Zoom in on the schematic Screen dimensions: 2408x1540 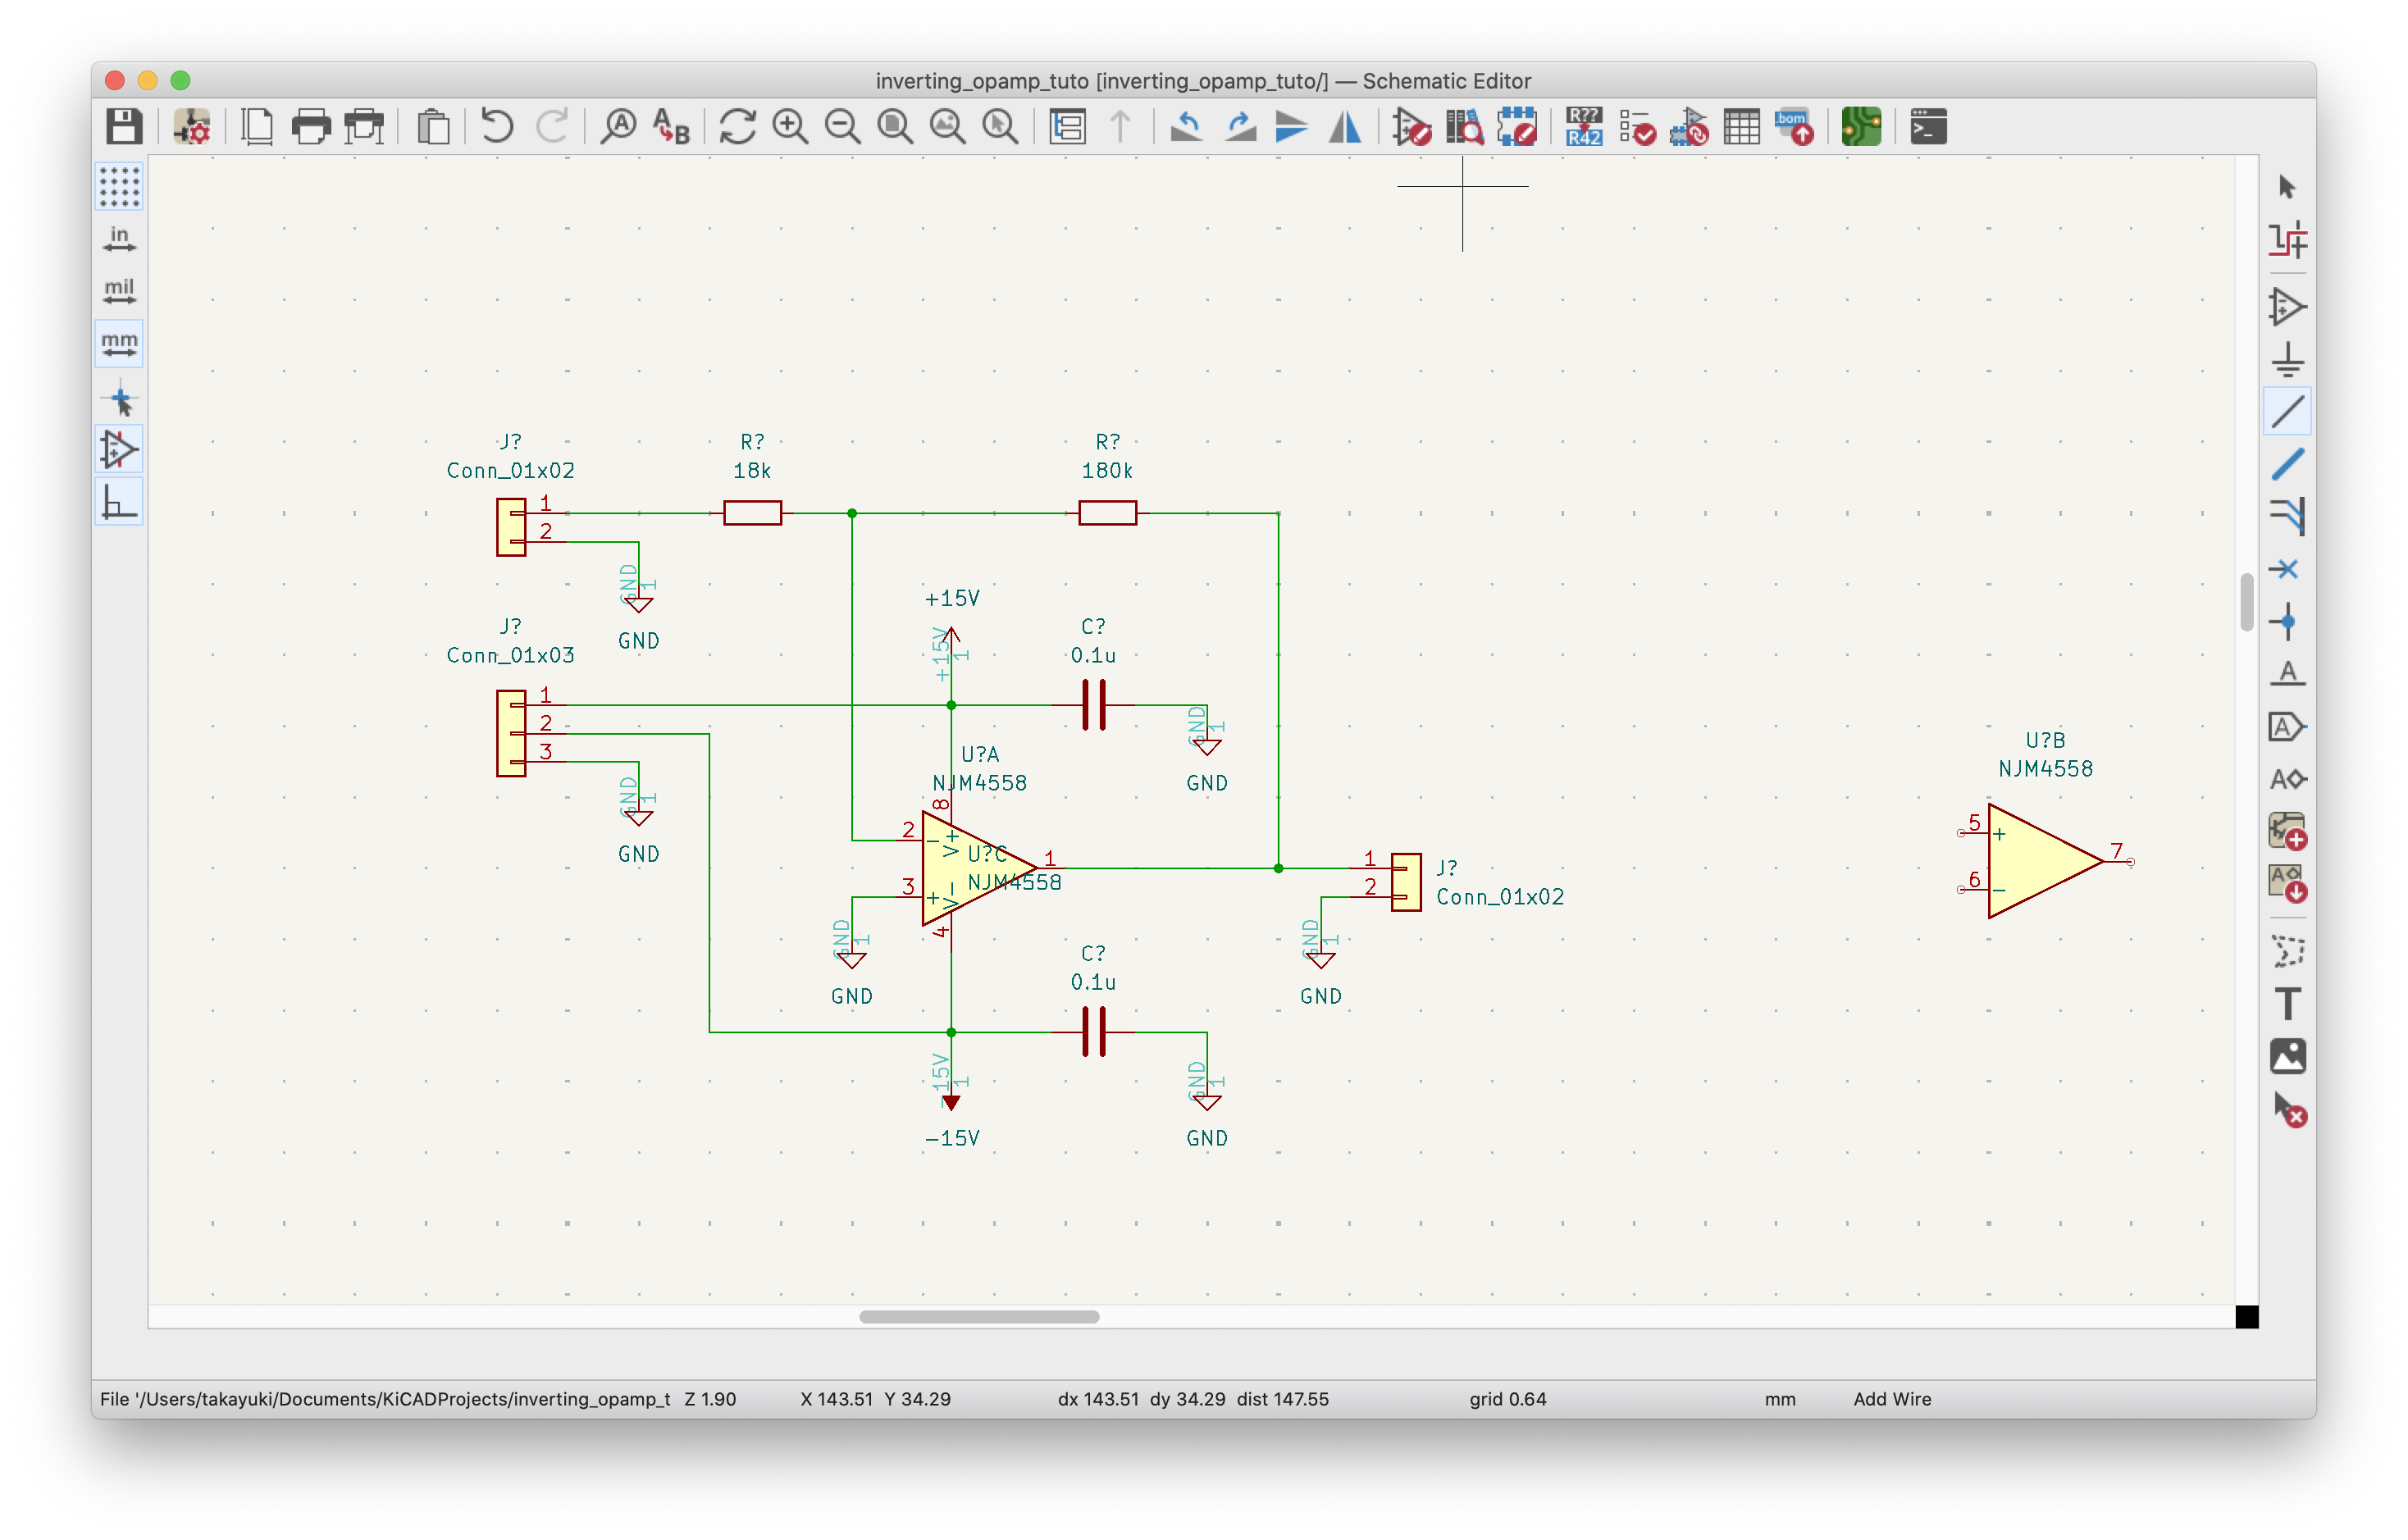[x=790, y=127]
